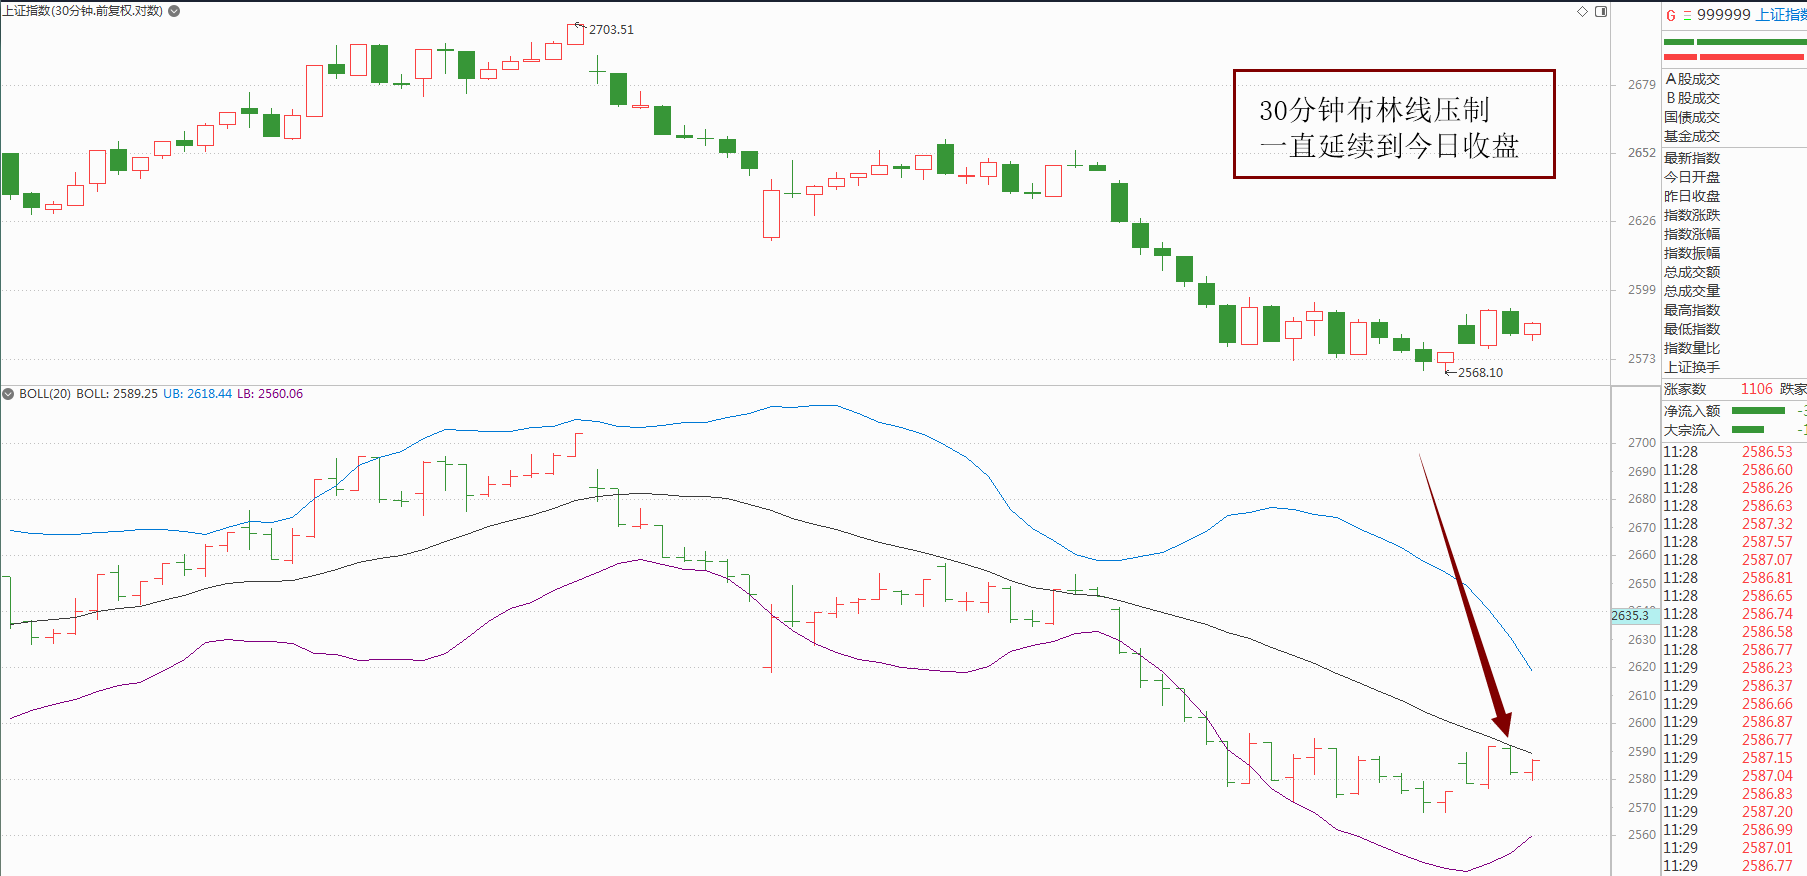The image size is (1807, 876).
Task: Click the 涨家数 1106 counter row
Action: click(x=1734, y=389)
